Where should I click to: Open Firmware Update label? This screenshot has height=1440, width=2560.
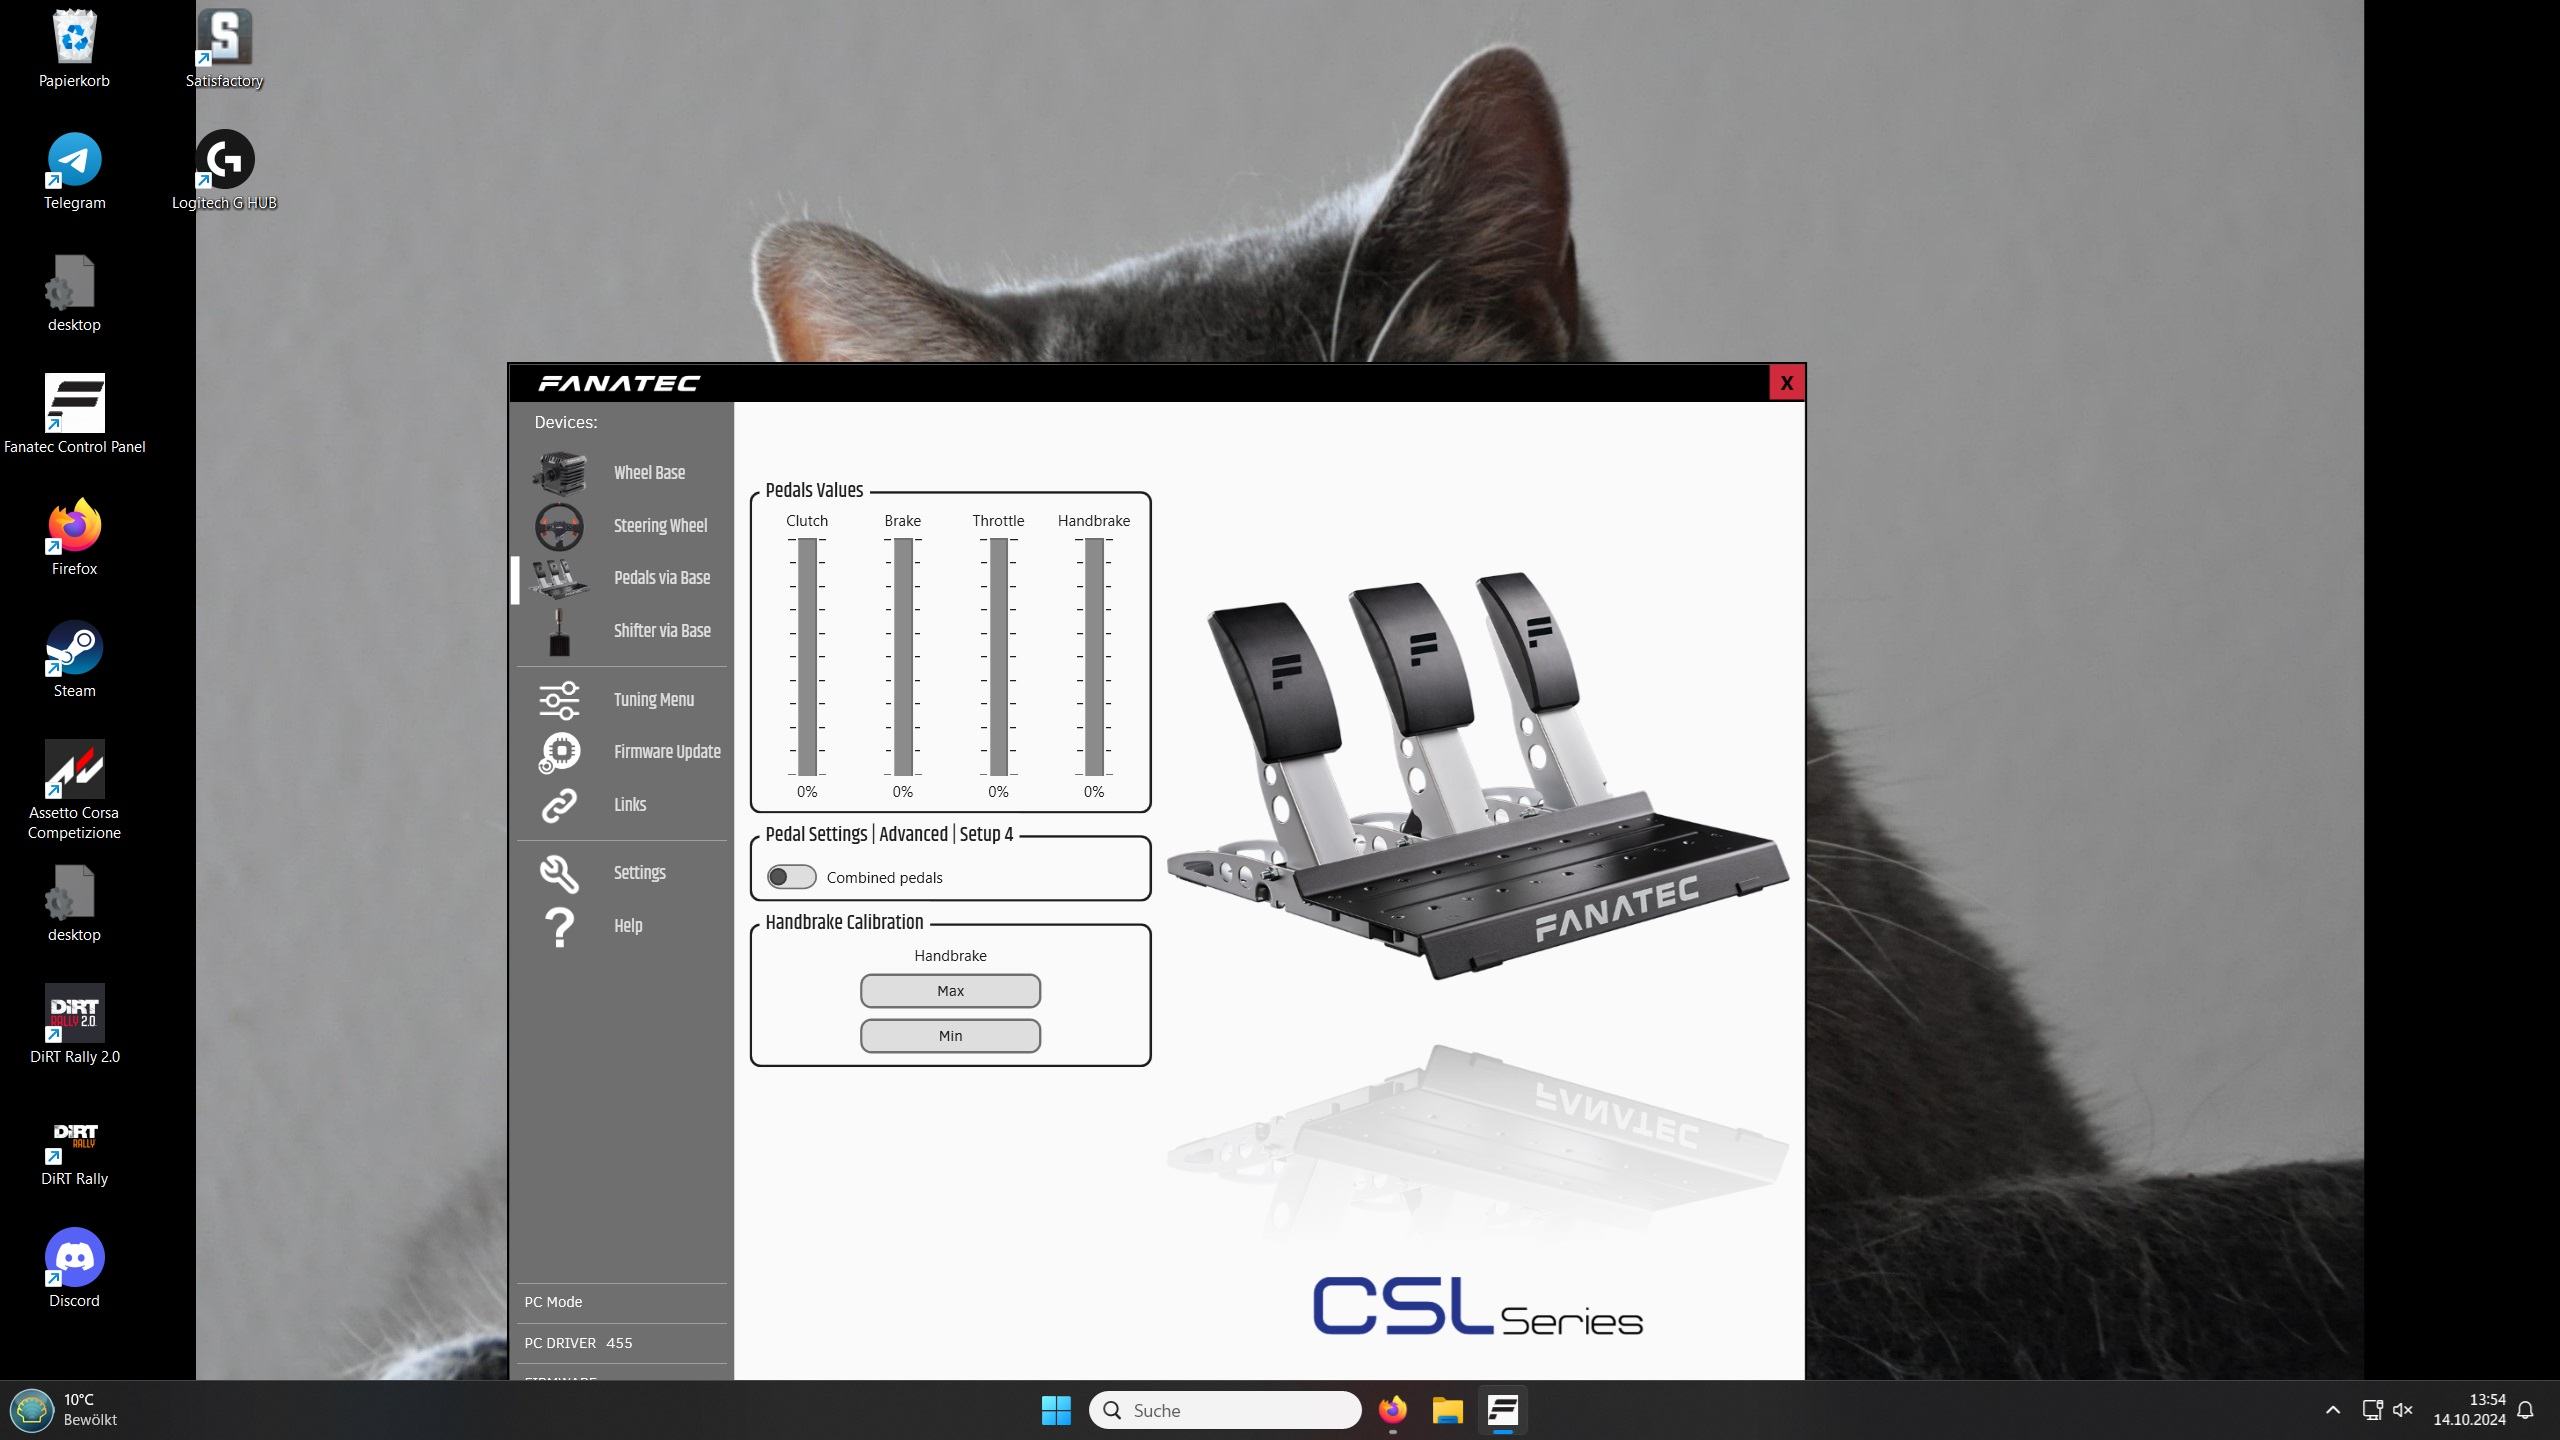(667, 752)
